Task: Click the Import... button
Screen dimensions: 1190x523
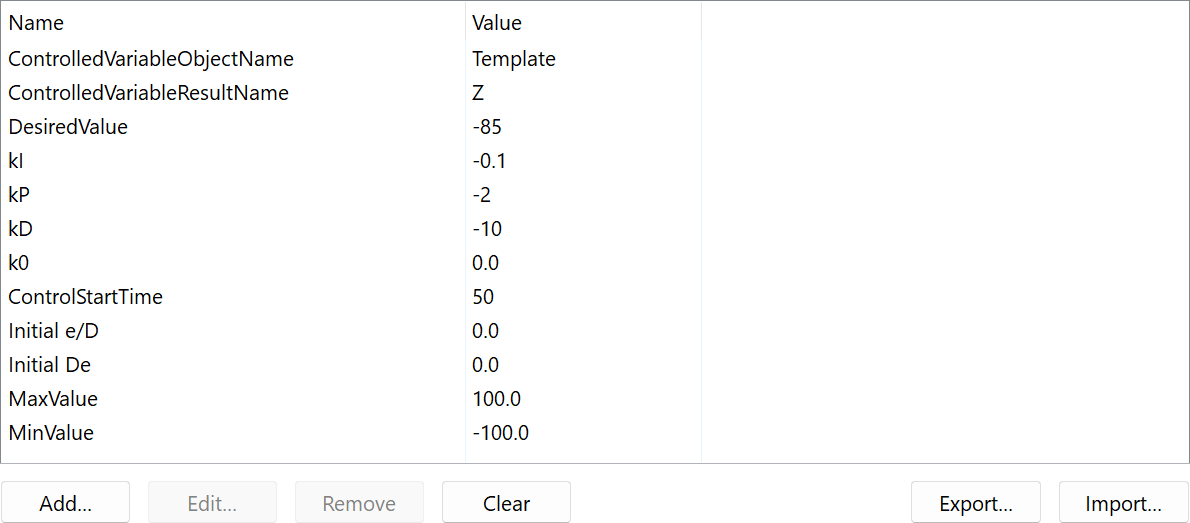Action: pos(1123,503)
